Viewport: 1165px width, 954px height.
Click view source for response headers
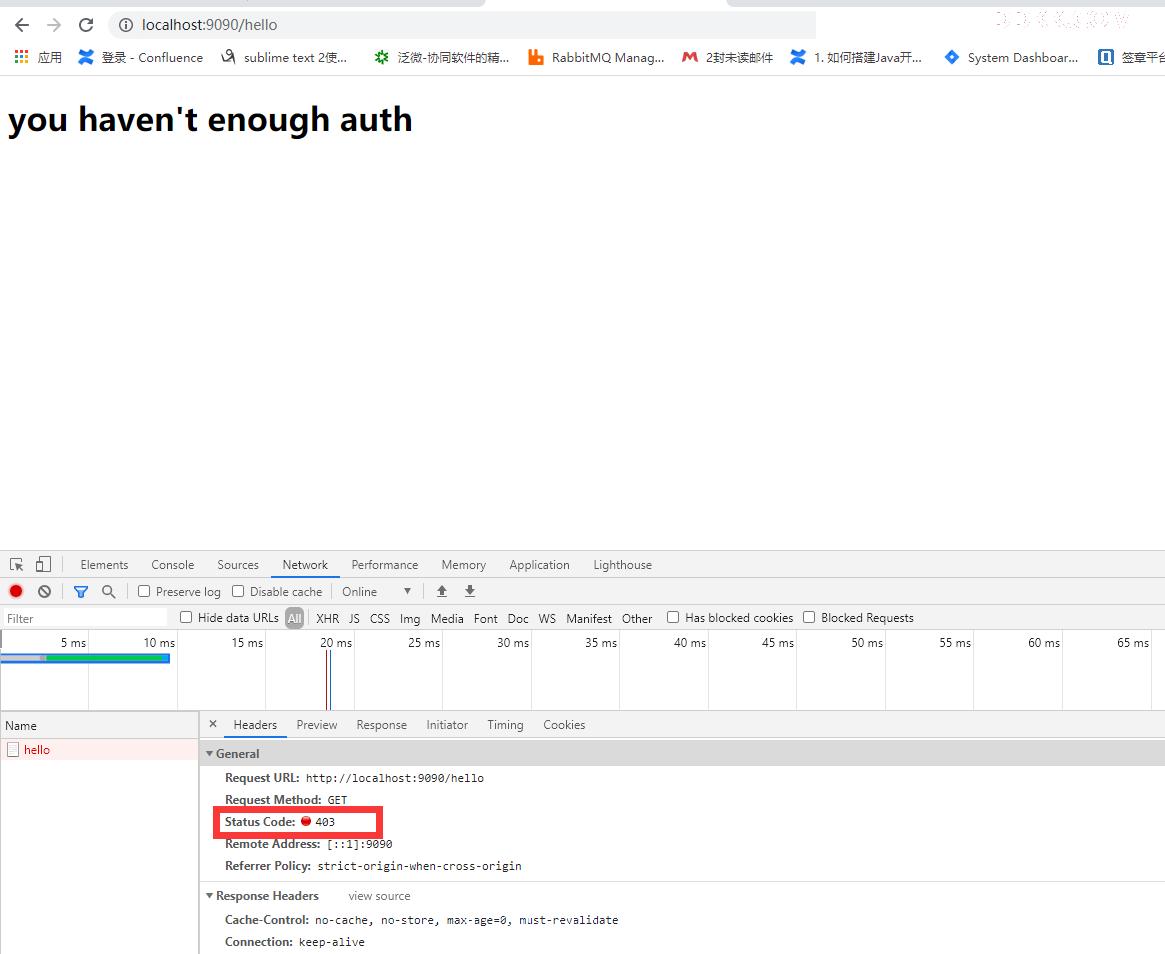click(x=379, y=896)
